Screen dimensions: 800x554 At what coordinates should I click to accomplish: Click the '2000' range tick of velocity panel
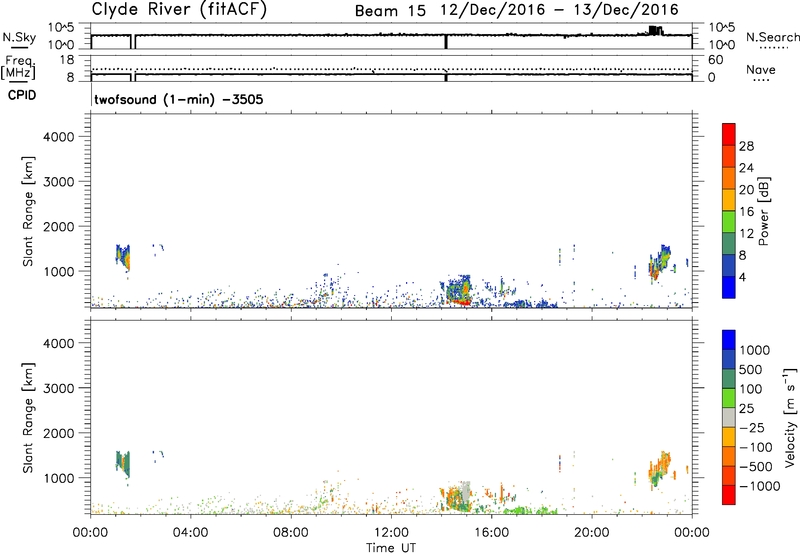[x=59, y=434]
